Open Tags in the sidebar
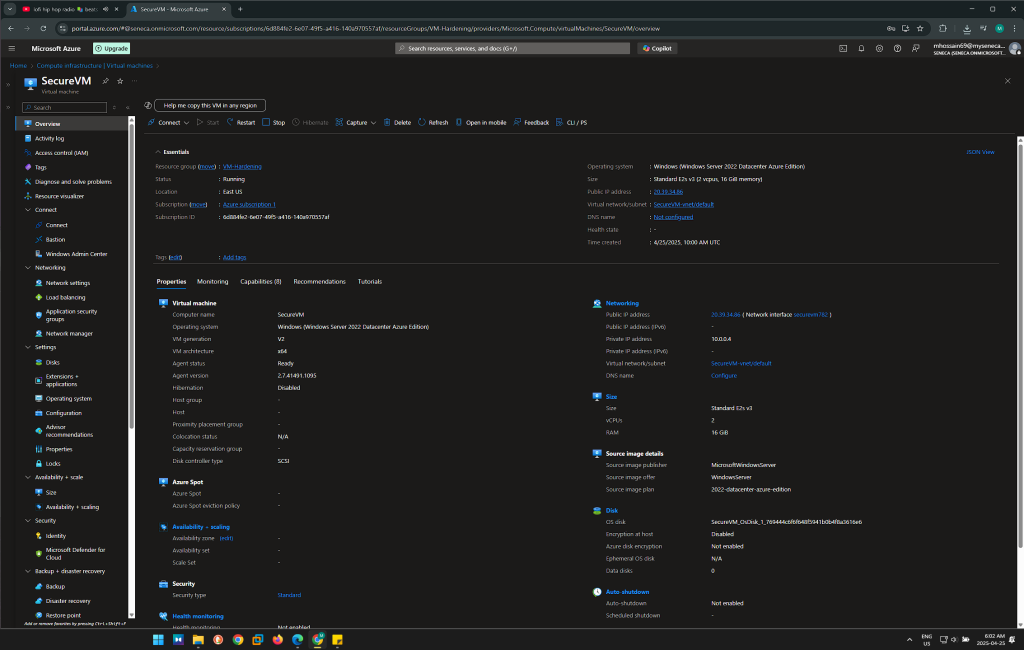 (x=40, y=167)
